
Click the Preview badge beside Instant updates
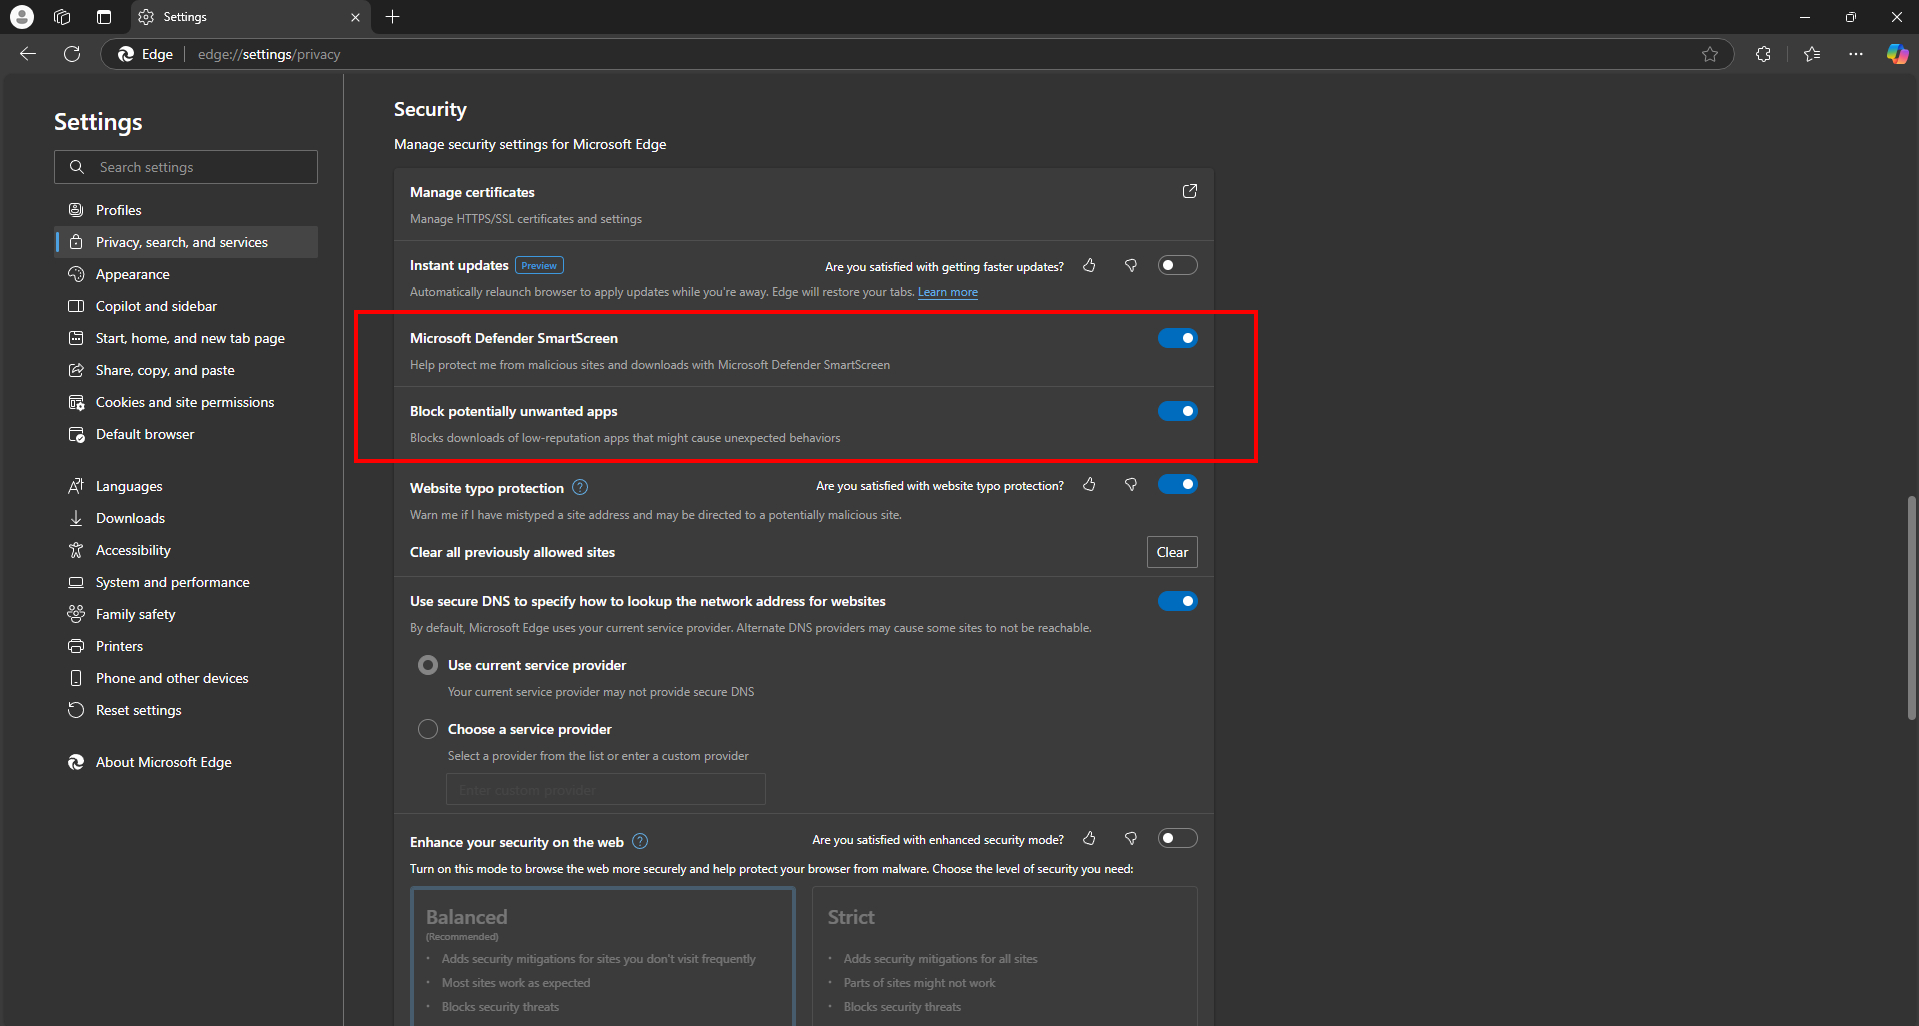(539, 265)
